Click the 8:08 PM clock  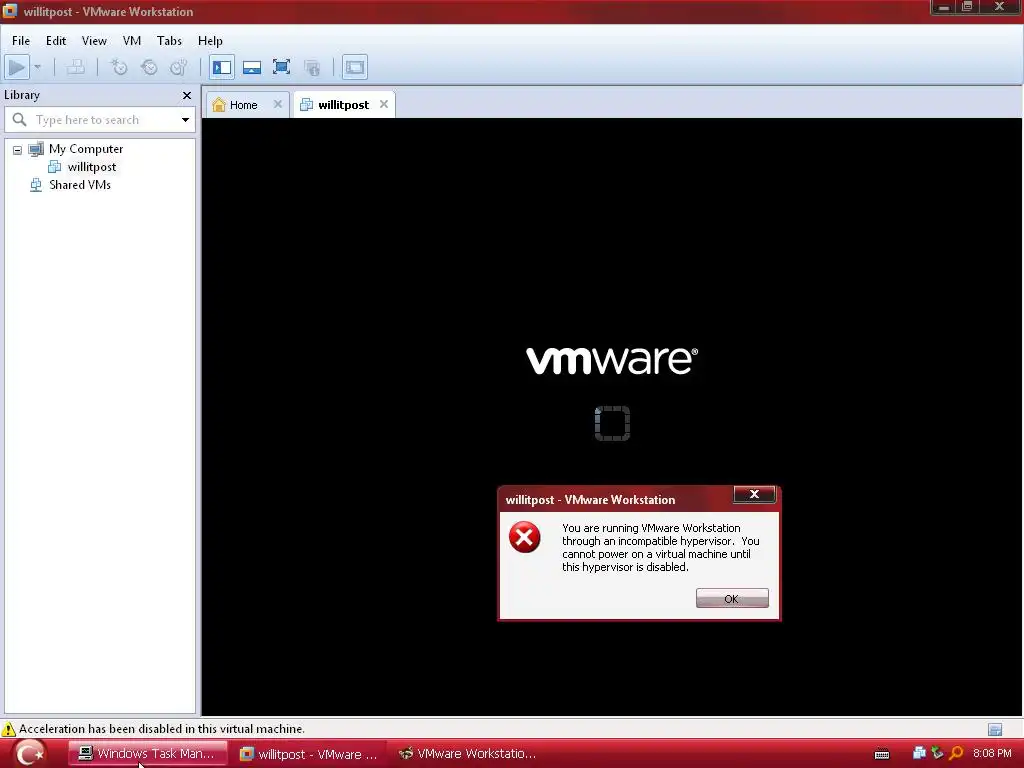[x=992, y=754]
